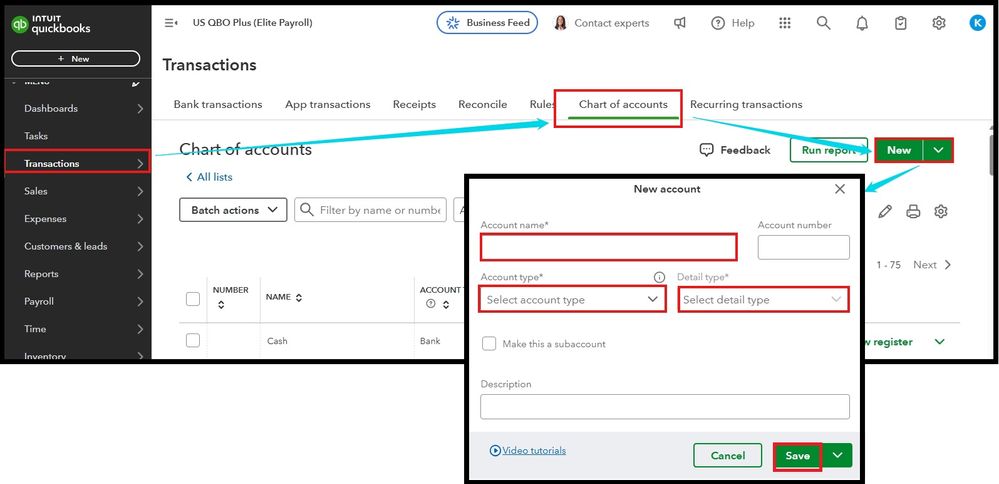
Task: Go to the Next page of accounts
Action: click(x=931, y=265)
